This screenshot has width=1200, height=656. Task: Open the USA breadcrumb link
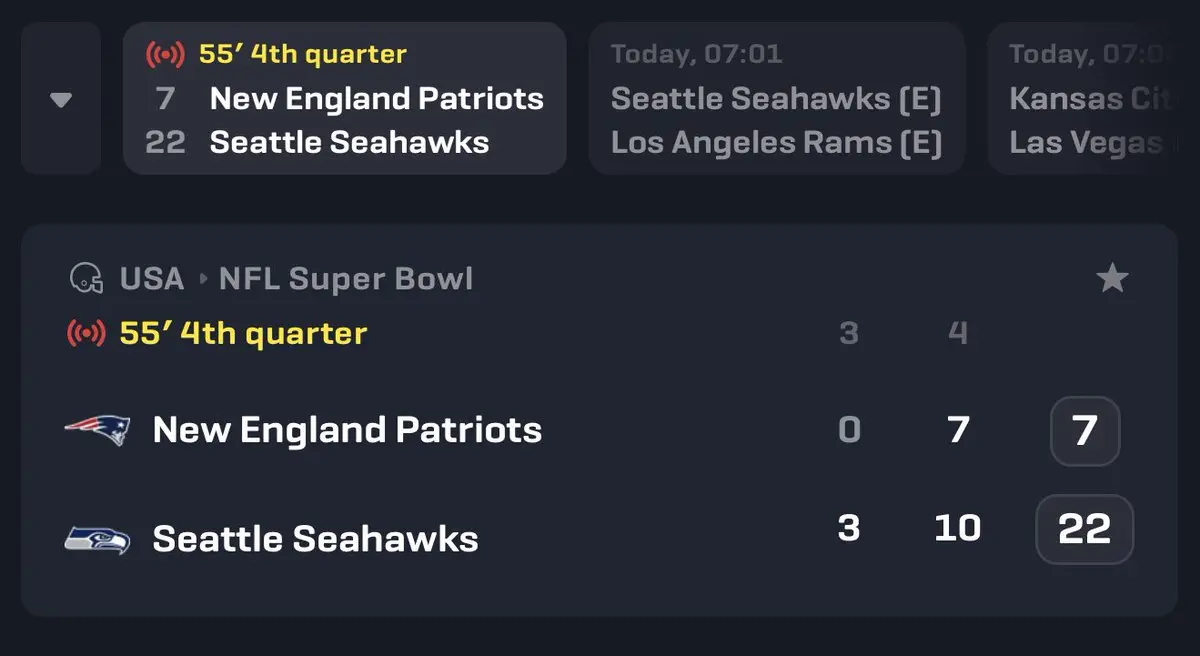(152, 278)
